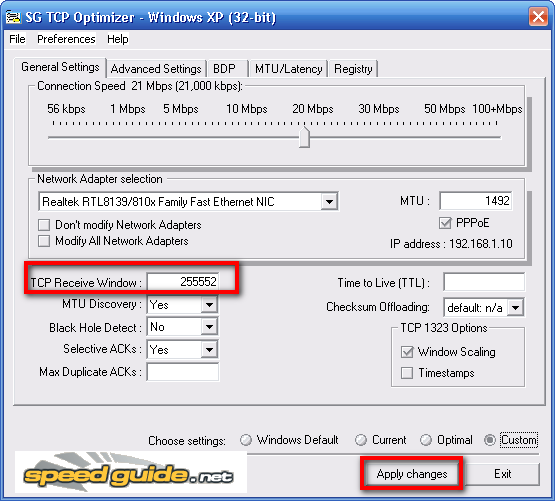This screenshot has width=555, height=501.
Task: Click the Max Duplicate ACKs field
Action: coord(183,372)
